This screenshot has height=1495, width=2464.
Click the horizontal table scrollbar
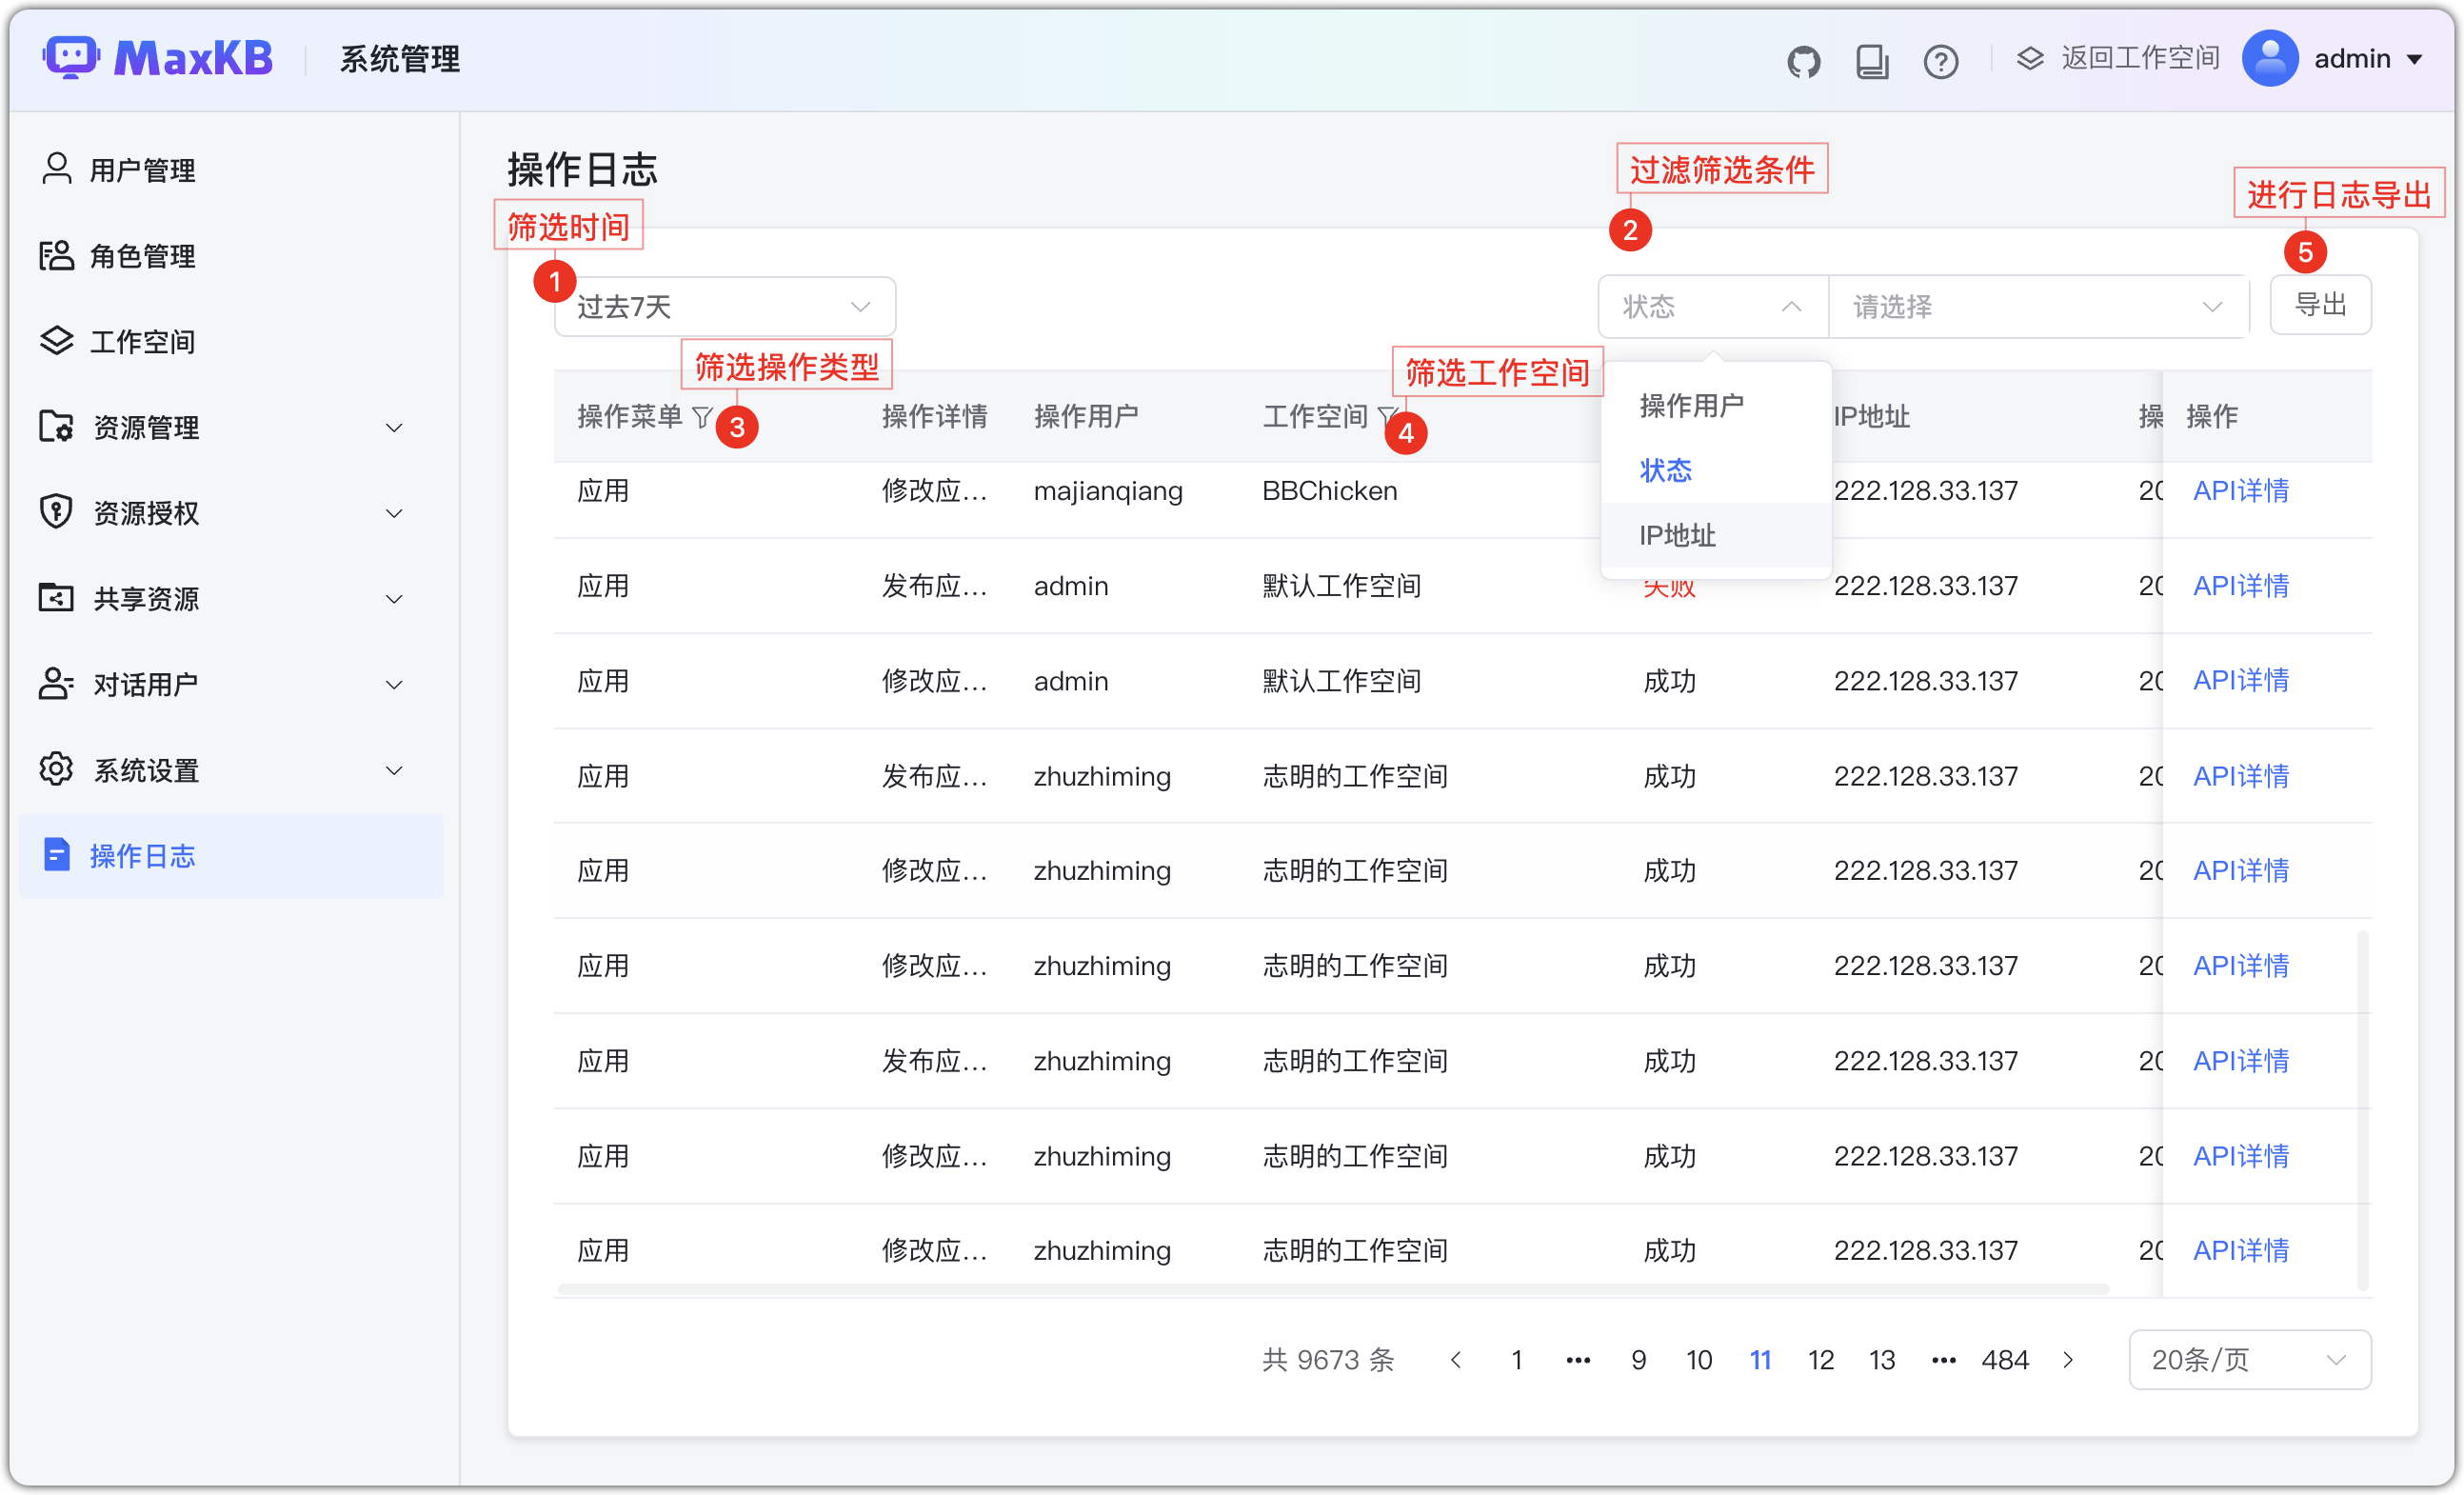coord(1333,1289)
